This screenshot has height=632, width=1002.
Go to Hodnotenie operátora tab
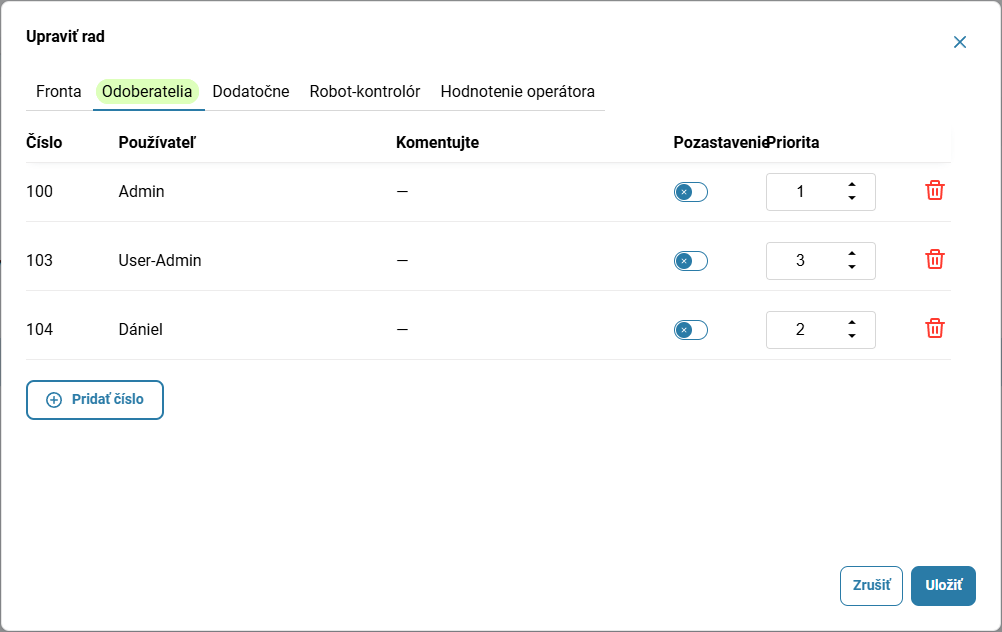[518, 91]
